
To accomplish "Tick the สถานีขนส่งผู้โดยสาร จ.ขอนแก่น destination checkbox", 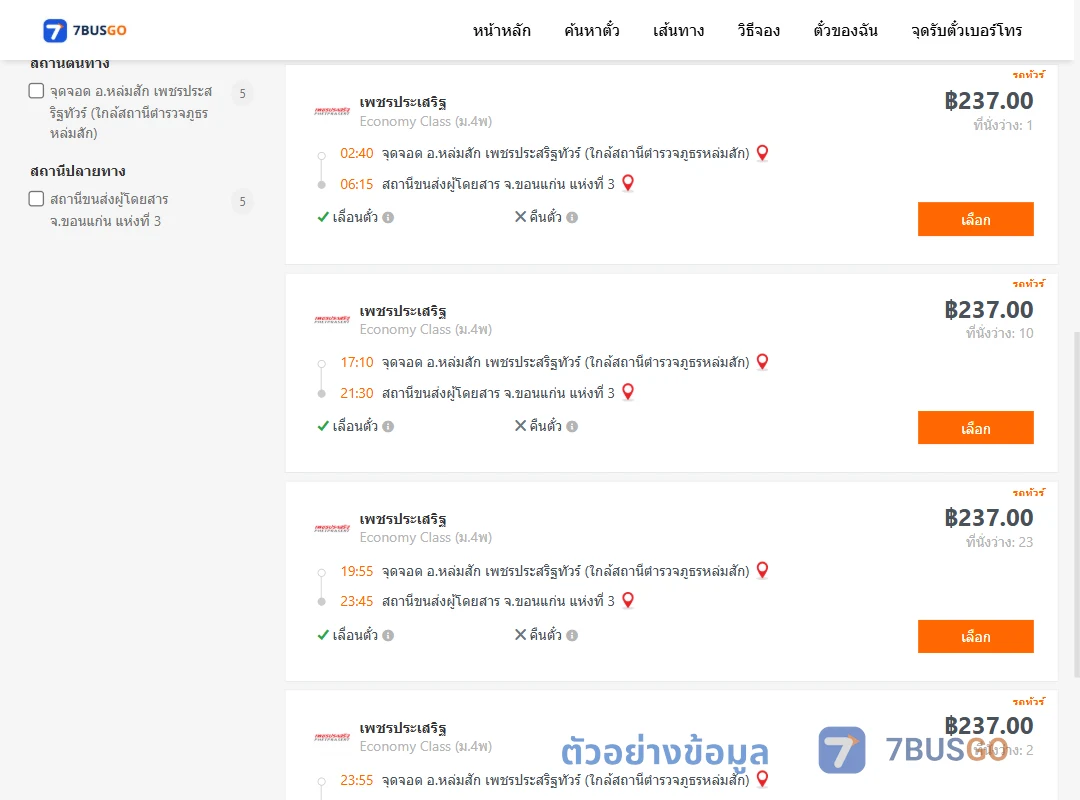I will click(37, 199).
